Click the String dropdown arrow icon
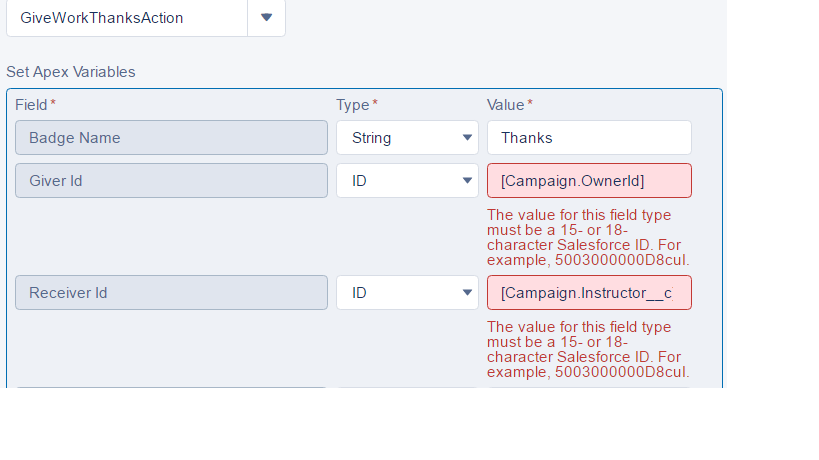The image size is (819, 460). coord(467,138)
